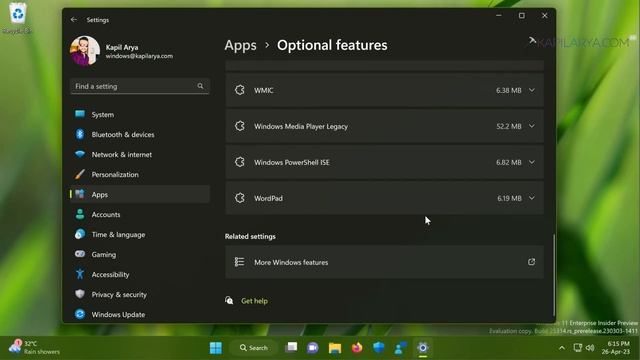Click the 52.2 MB size value
The height and width of the screenshot is (360, 640).
[x=509, y=127]
